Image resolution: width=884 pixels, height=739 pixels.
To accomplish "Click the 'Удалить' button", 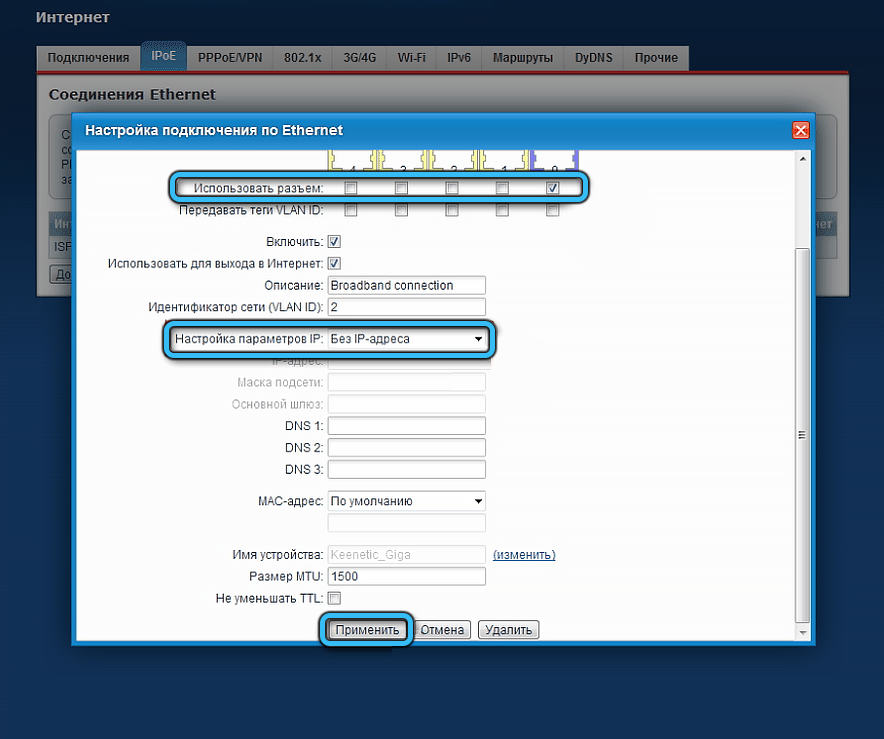I will (x=509, y=630).
